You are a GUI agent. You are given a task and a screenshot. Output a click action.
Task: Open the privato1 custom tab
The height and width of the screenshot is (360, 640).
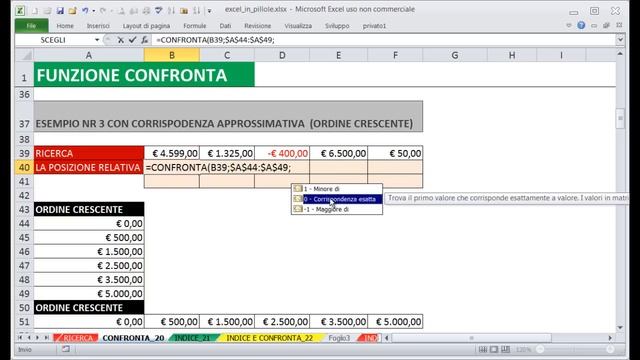coord(374,26)
